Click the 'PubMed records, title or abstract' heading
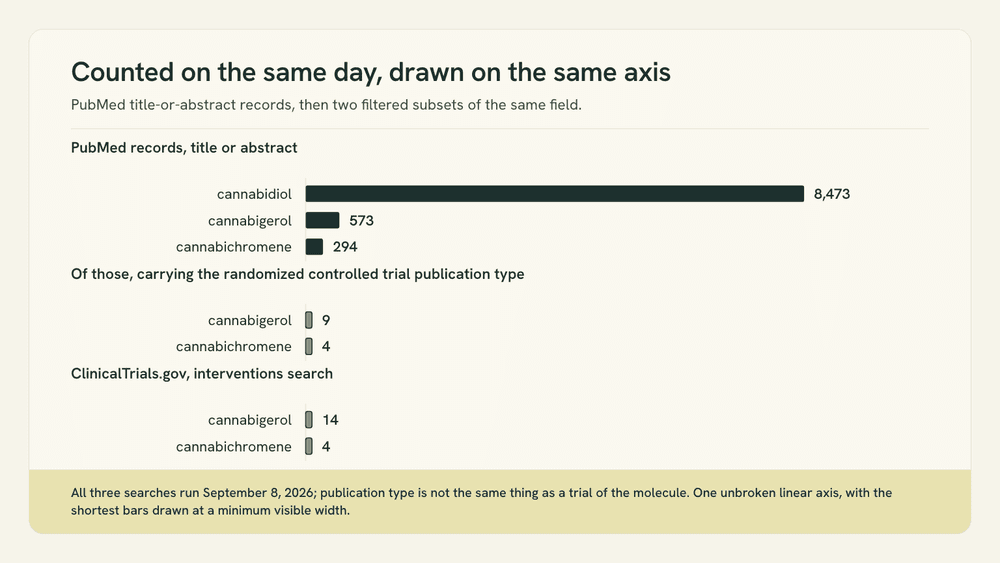The height and width of the screenshot is (563, 1000). pos(184,148)
